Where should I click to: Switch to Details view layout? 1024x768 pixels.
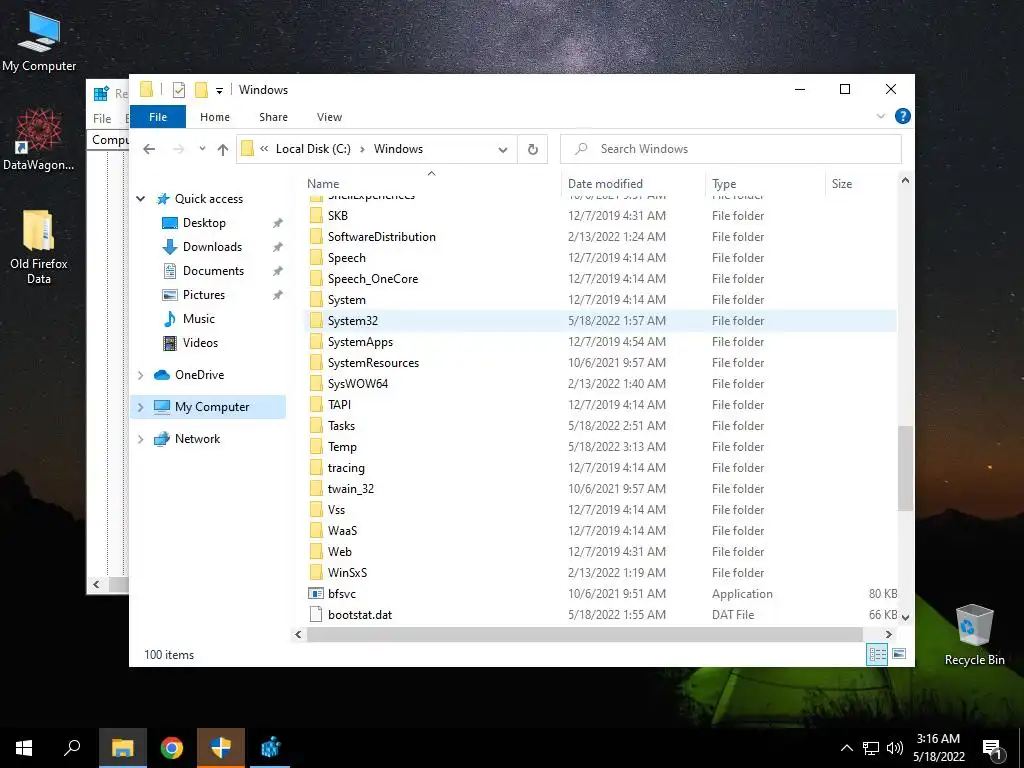877,654
